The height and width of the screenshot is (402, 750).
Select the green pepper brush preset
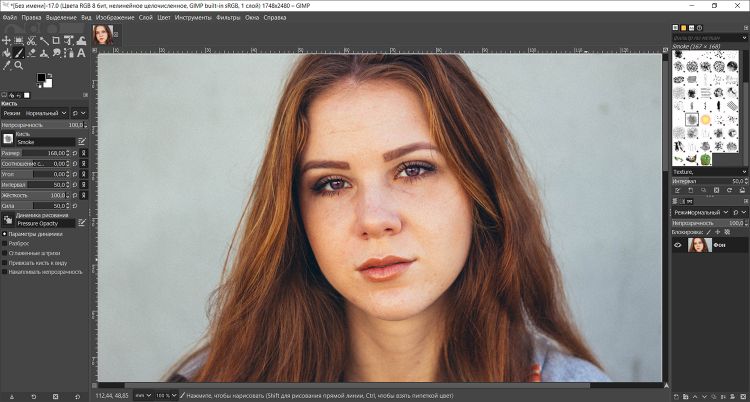click(707, 158)
